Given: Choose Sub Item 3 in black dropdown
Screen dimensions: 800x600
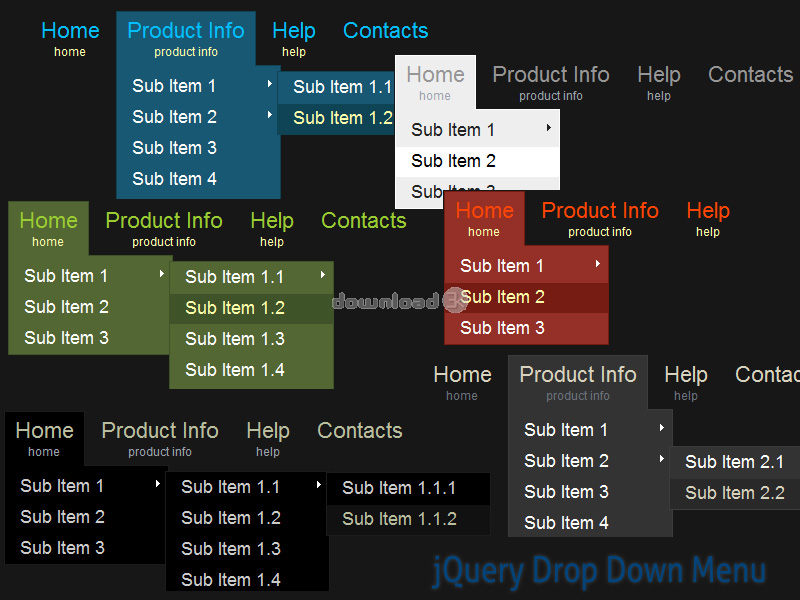Looking at the screenshot, I should pos(86,548).
